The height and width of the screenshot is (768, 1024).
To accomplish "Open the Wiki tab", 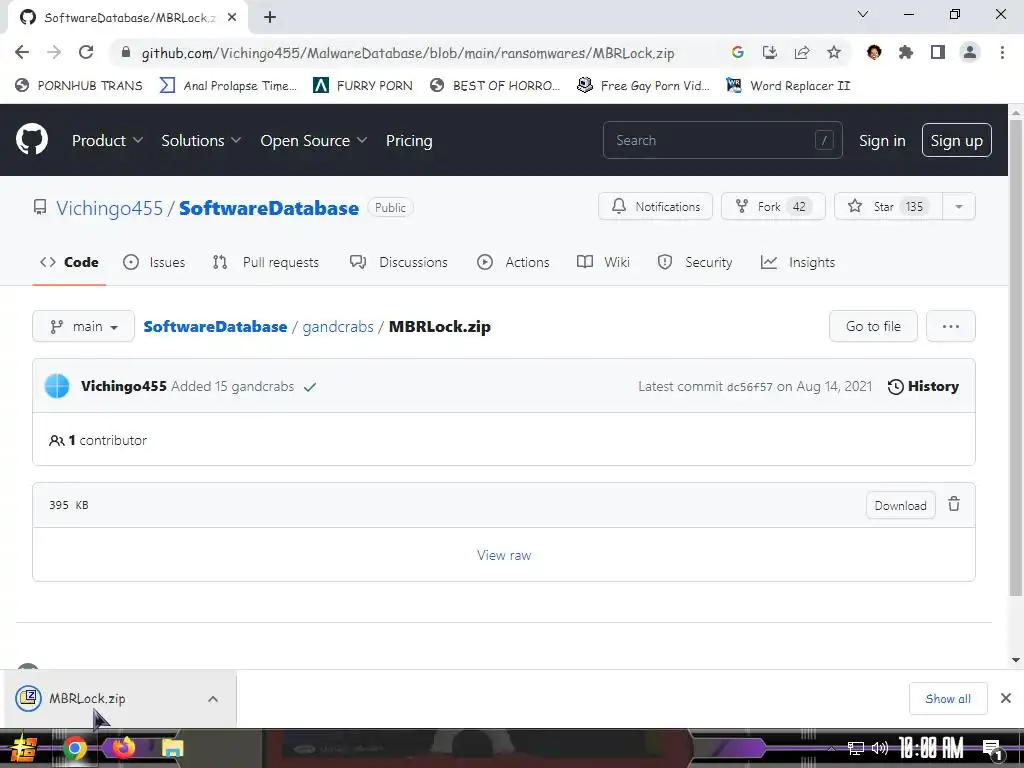I will [603, 262].
